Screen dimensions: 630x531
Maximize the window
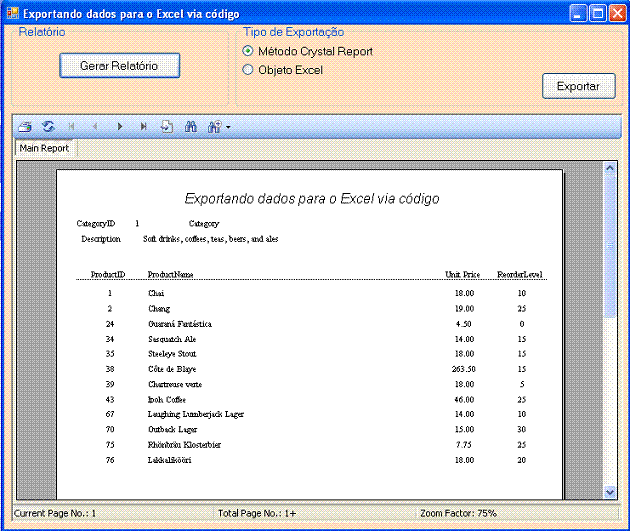pyautogui.click(x=598, y=13)
